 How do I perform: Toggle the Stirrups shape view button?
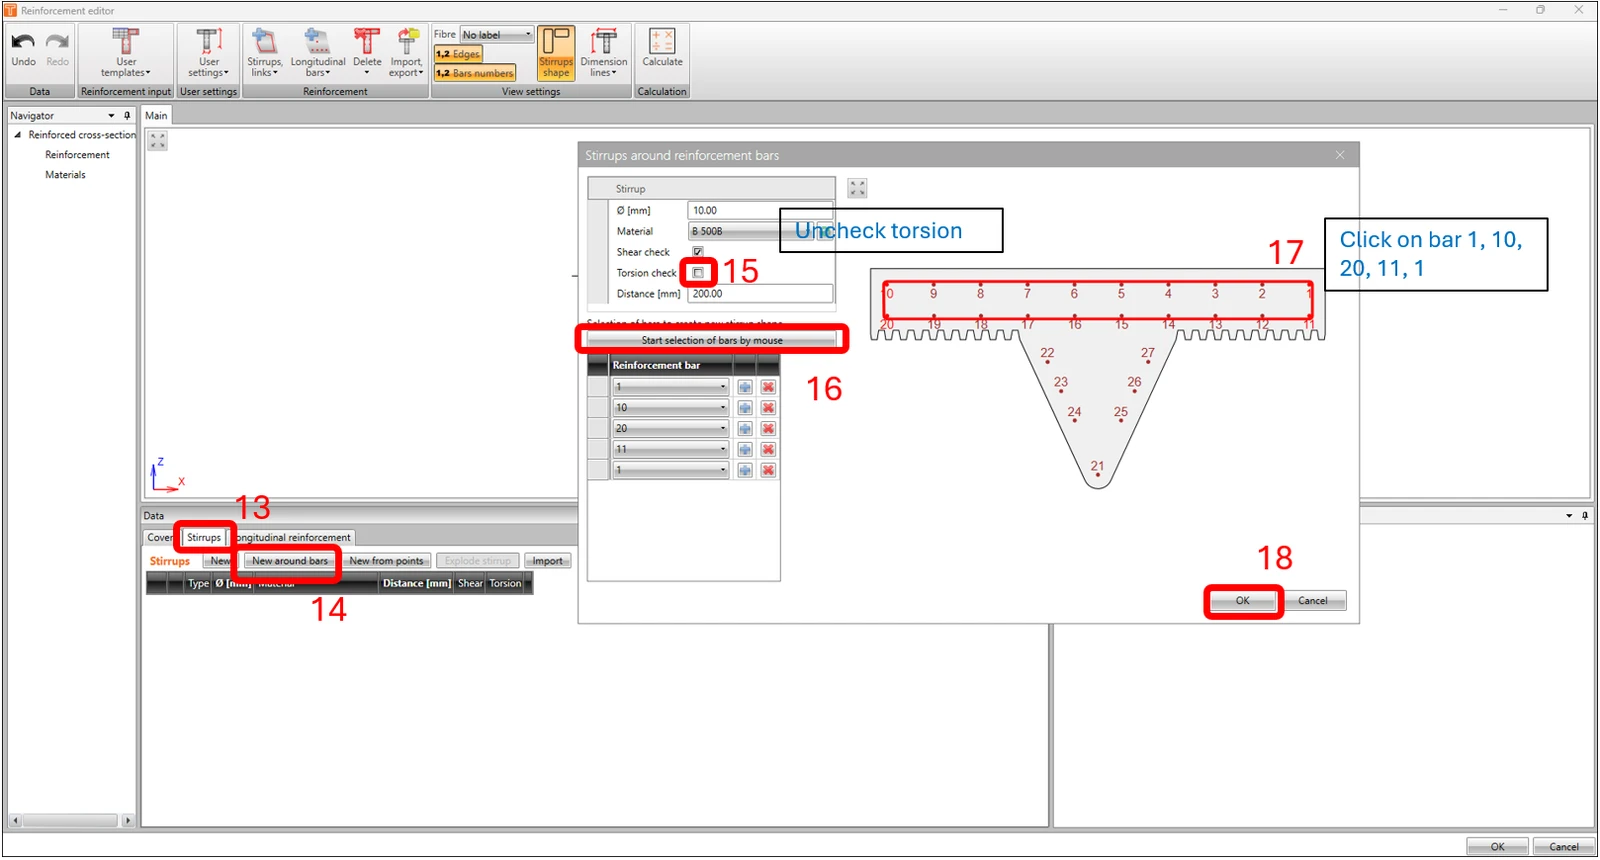(x=556, y=53)
